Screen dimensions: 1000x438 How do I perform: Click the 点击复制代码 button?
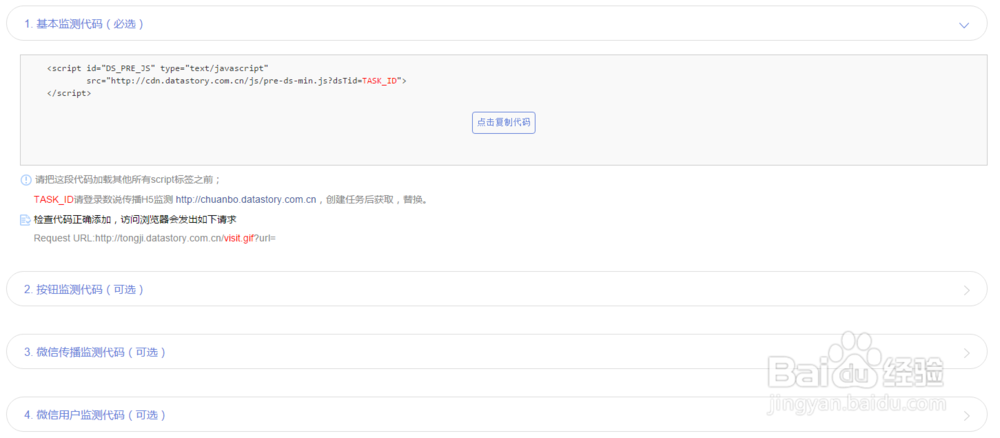[504, 122]
